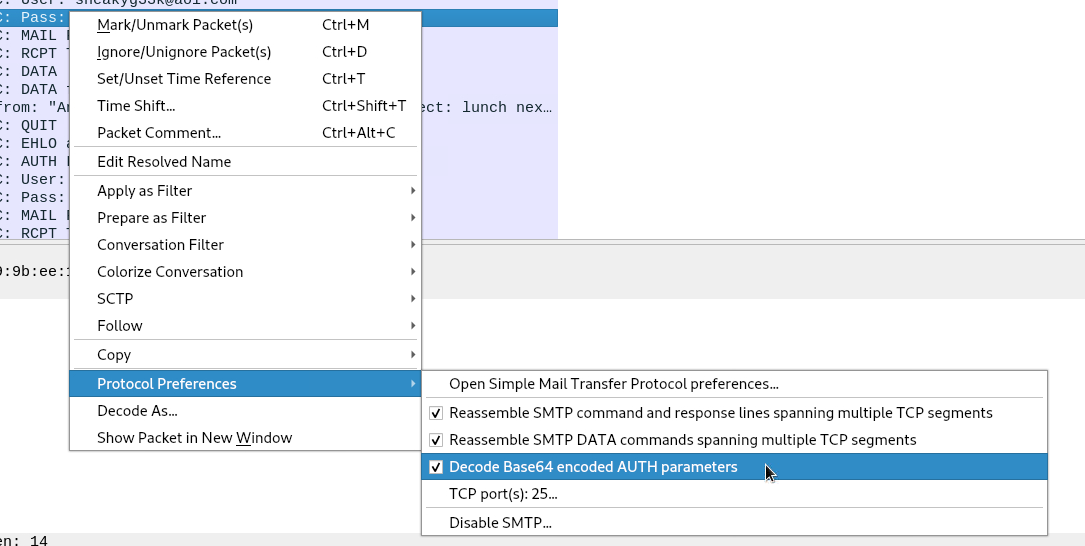Uncheck Decode Base64 encoded AUTH parameters
1085x546 pixels.
click(592, 467)
